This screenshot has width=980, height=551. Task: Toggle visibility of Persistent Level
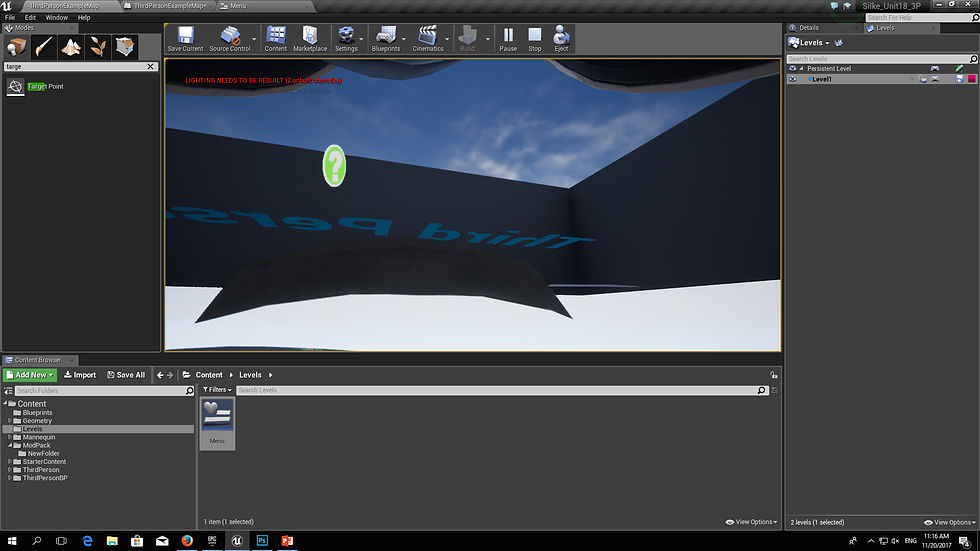[x=792, y=69]
